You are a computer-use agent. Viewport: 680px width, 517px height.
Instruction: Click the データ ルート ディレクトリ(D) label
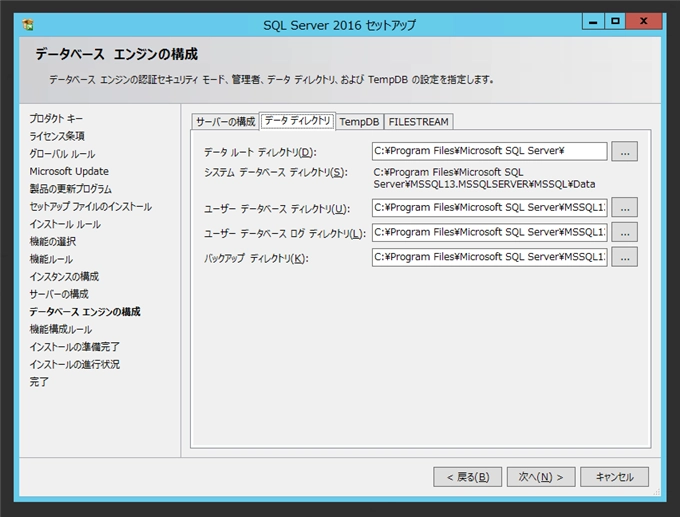[260, 152]
